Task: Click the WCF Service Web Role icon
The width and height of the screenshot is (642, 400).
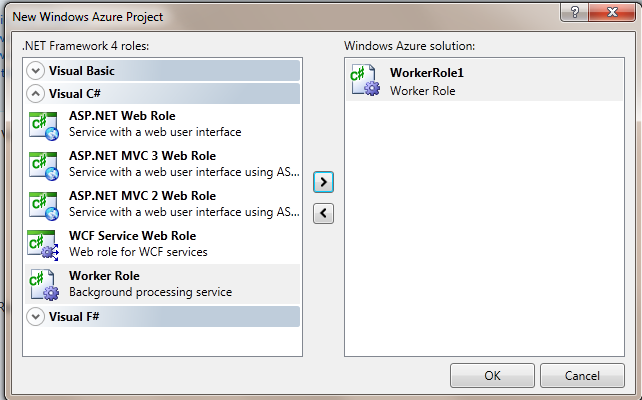Action: 43,245
